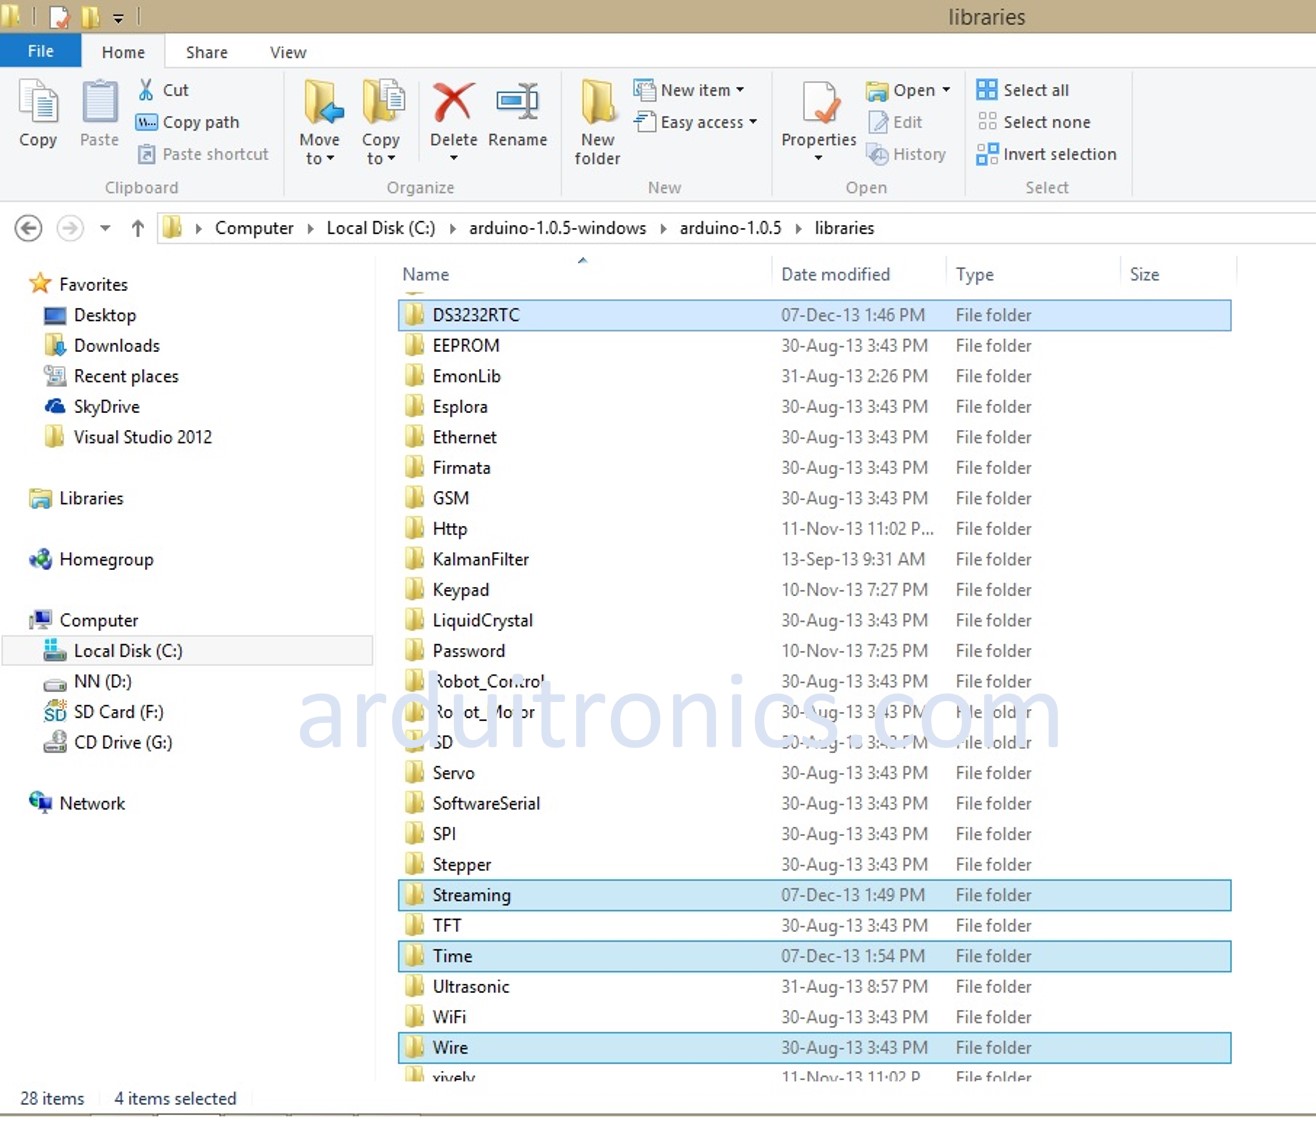Click the Delete icon in the ribbon
Viewport: 1316px width, 1125px height.
click(x=453, y=104)
